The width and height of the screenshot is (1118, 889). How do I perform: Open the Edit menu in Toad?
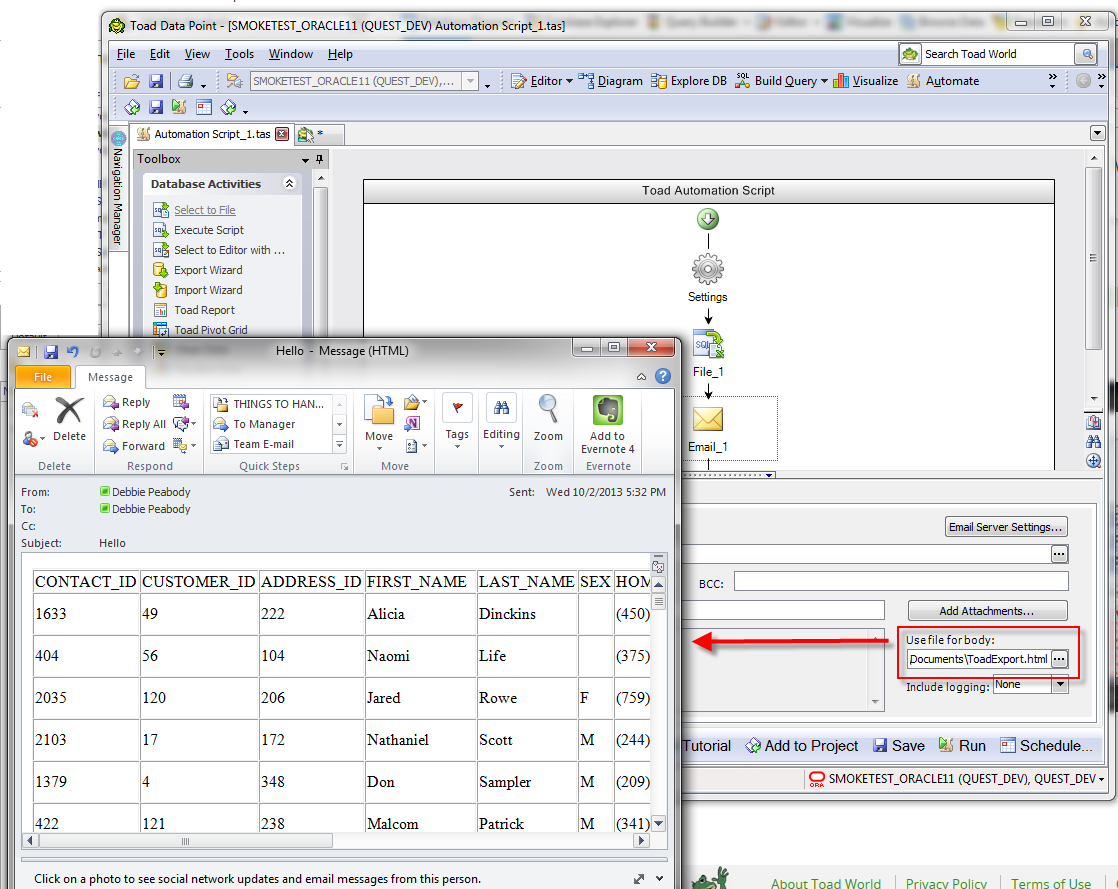(160, 54)
